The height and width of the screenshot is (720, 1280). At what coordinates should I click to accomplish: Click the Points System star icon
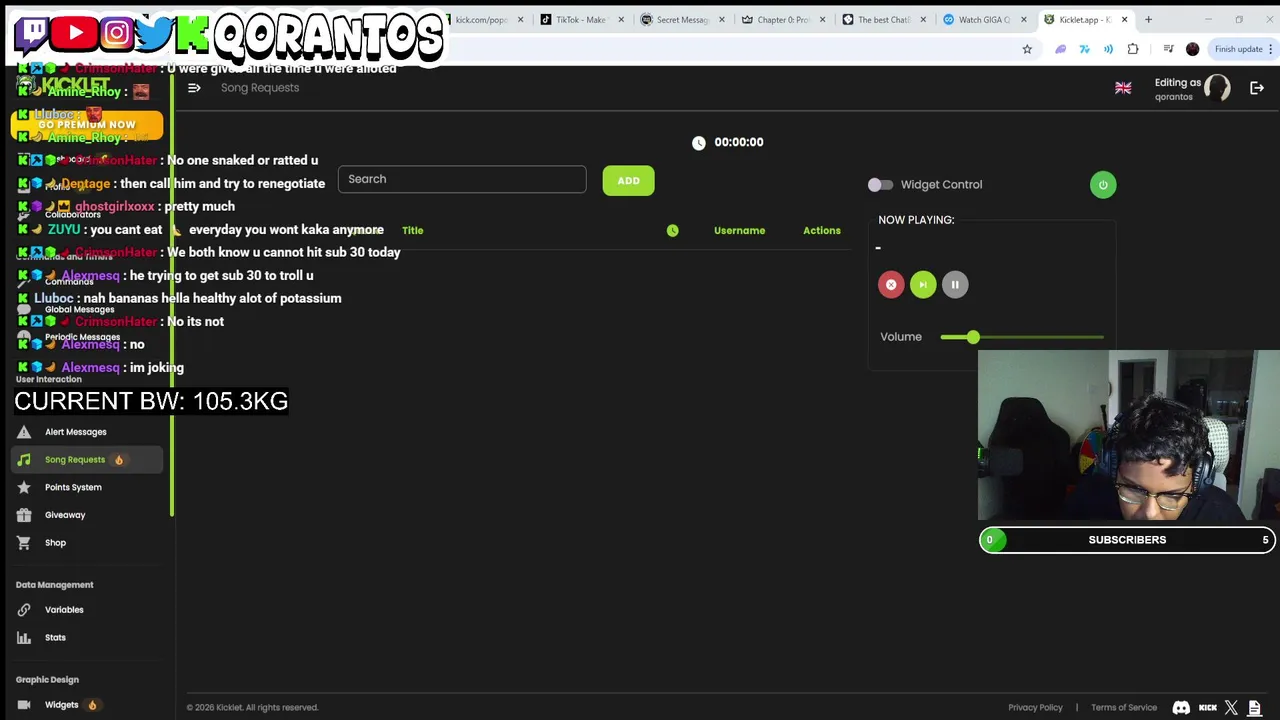[24, 487]
